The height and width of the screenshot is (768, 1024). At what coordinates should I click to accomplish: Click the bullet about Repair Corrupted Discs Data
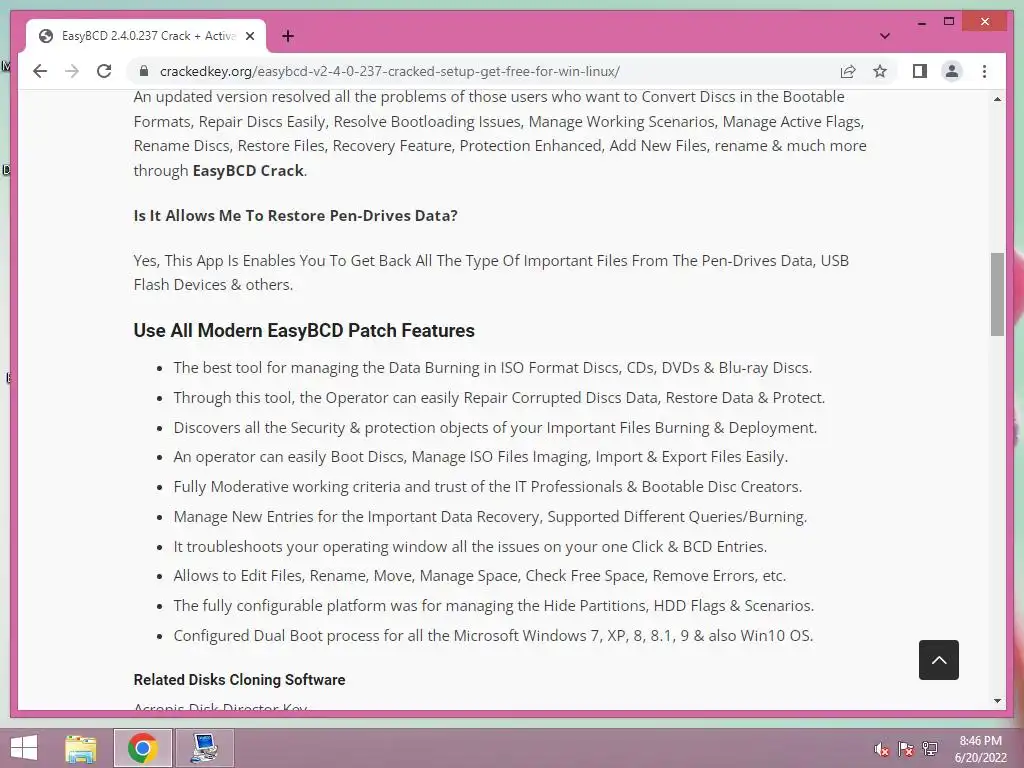pyautogui.click(x=499, y=398)
